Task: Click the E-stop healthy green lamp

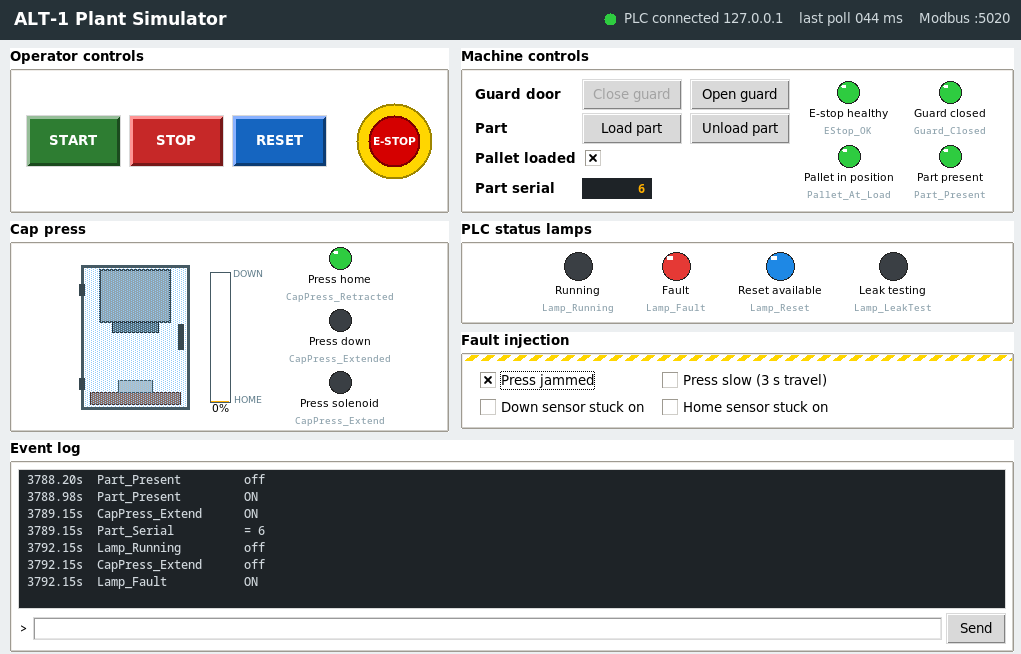Action: 848,92
